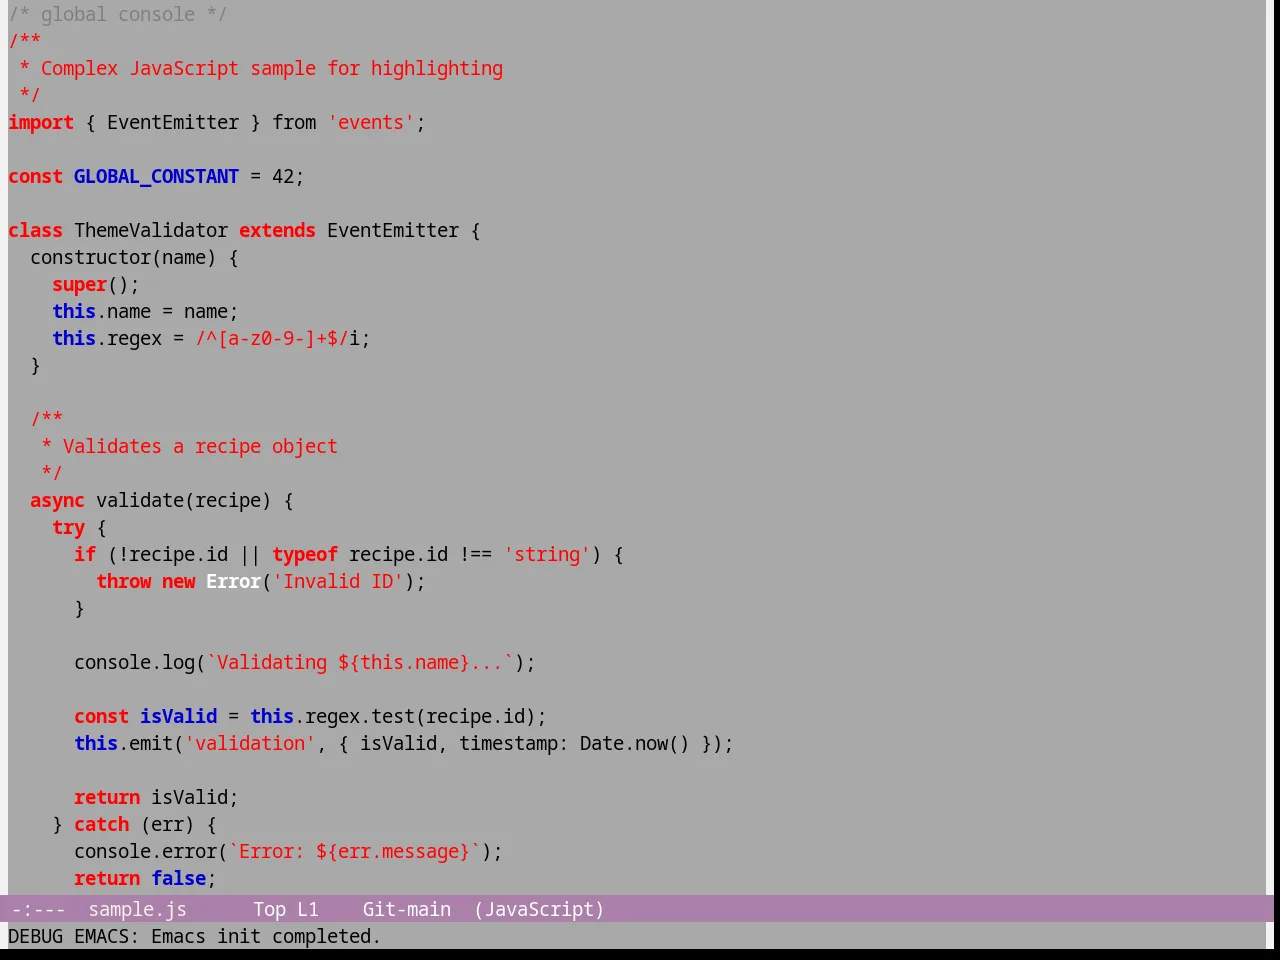Click the number '42'
Screen dimensions: 1280x960
click(283, 176)
